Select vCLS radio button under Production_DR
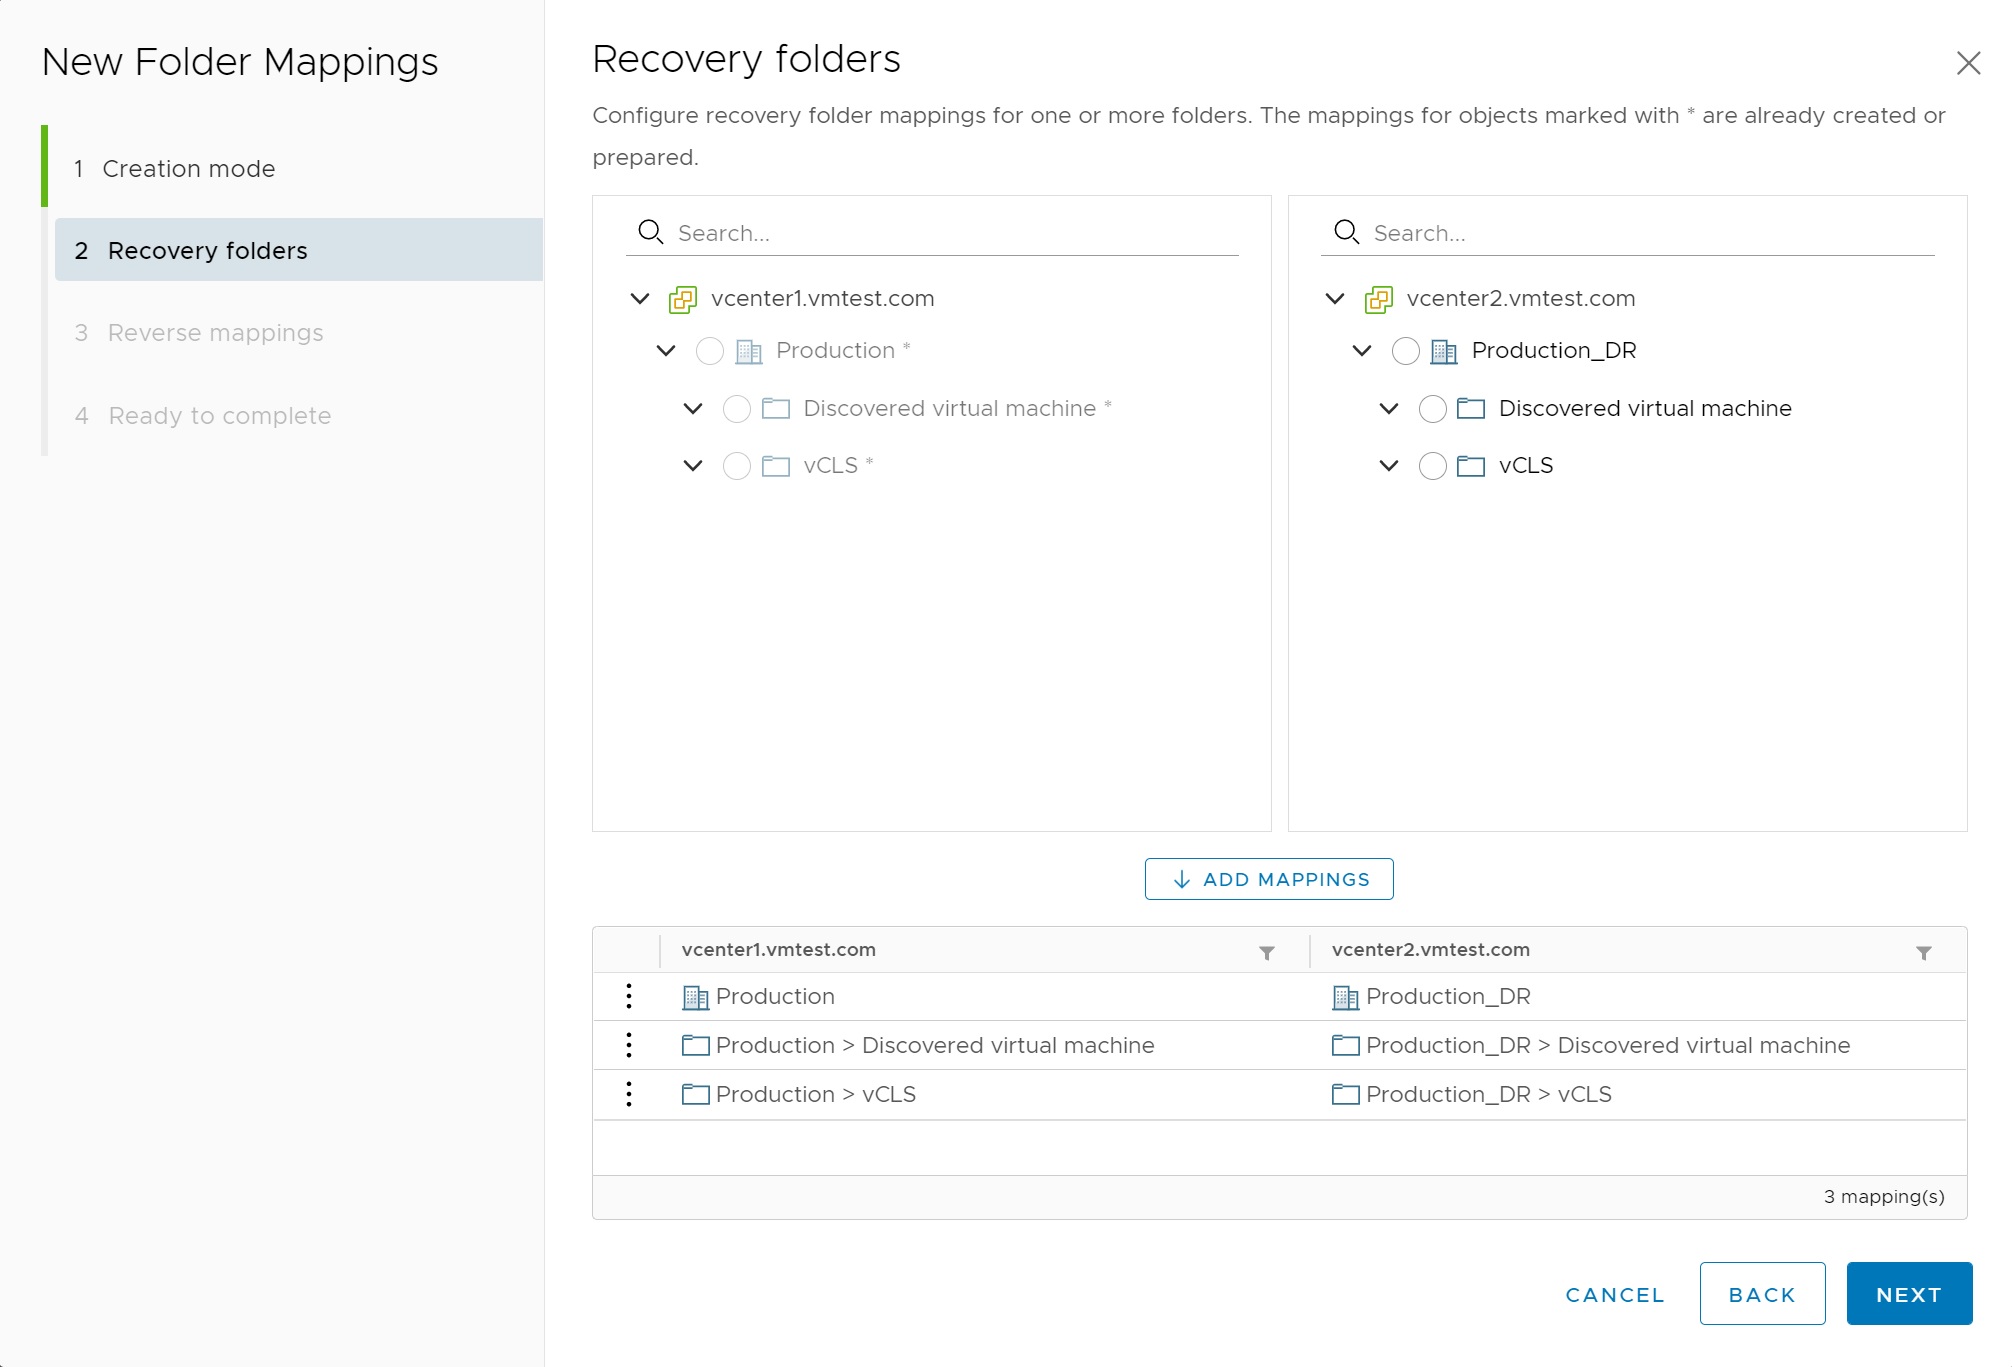 pyautogui.click(x=1432, y=466)
